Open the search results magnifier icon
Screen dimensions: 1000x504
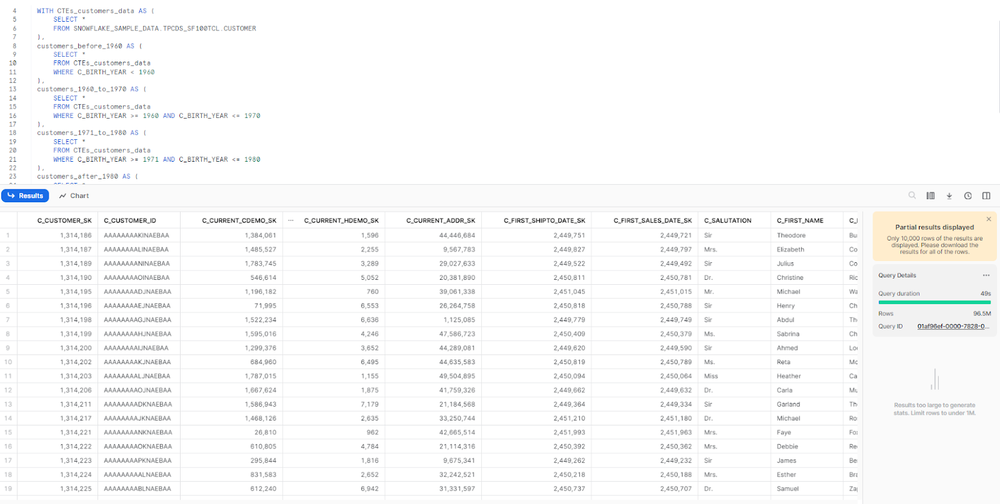point(912,196)
